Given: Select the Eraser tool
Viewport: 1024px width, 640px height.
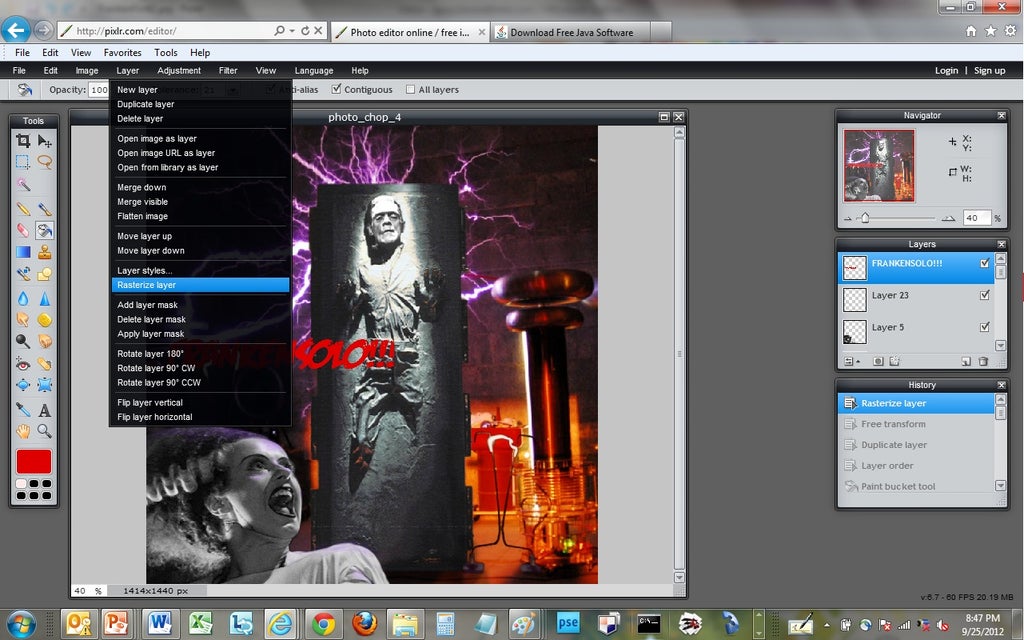Looking at the screenshot, I should (x=23, y=230).
